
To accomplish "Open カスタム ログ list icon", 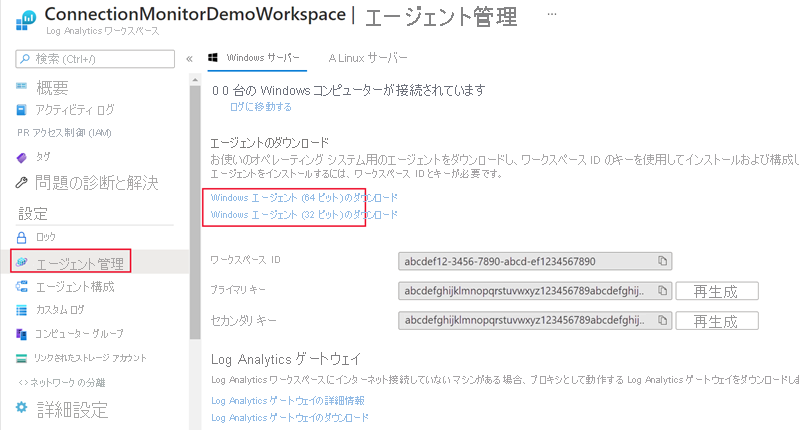I will 21,310.
